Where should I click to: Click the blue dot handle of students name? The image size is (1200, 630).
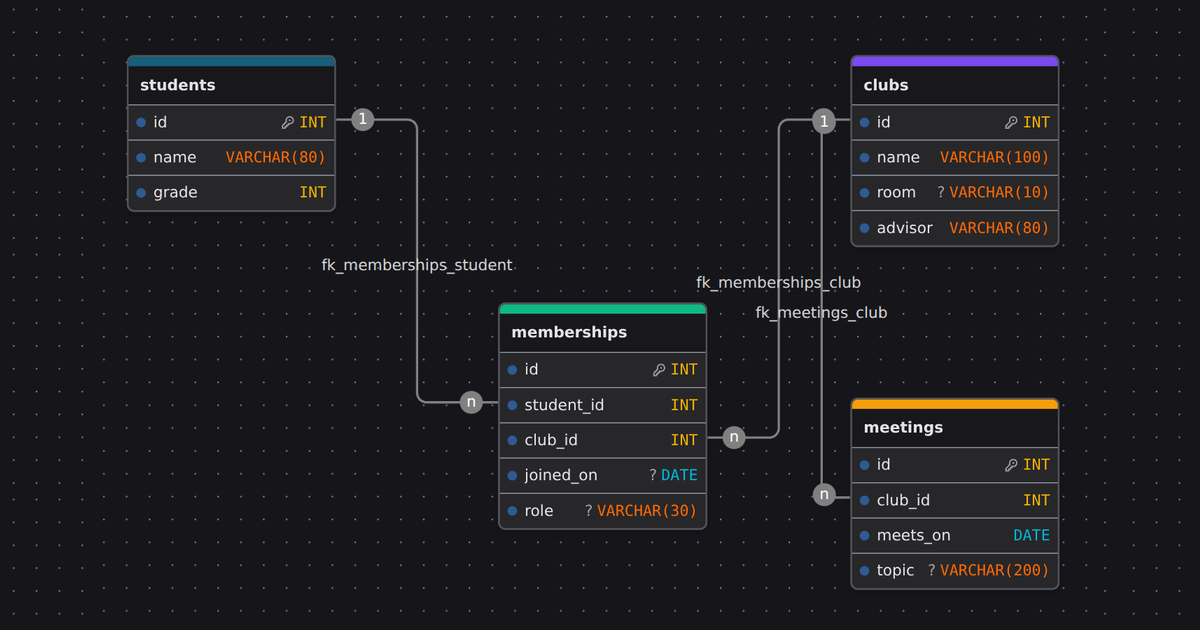pyautogui.click(x=141, y=158)
